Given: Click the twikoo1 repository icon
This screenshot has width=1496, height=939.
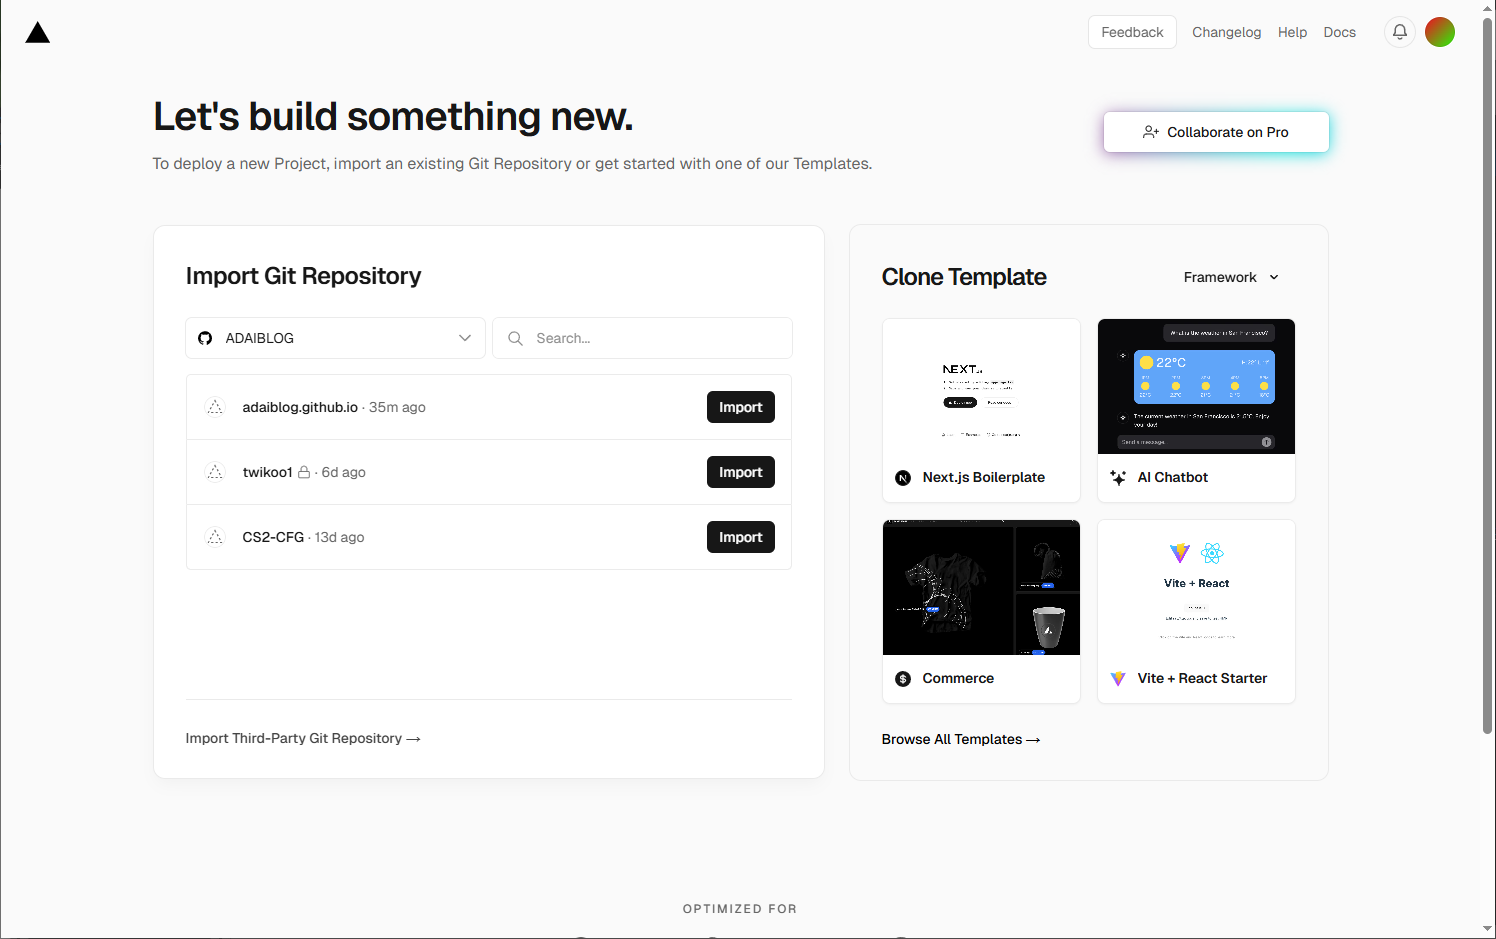Looking at the screenshot, I should pyautogui.click(x=215, y=472).
